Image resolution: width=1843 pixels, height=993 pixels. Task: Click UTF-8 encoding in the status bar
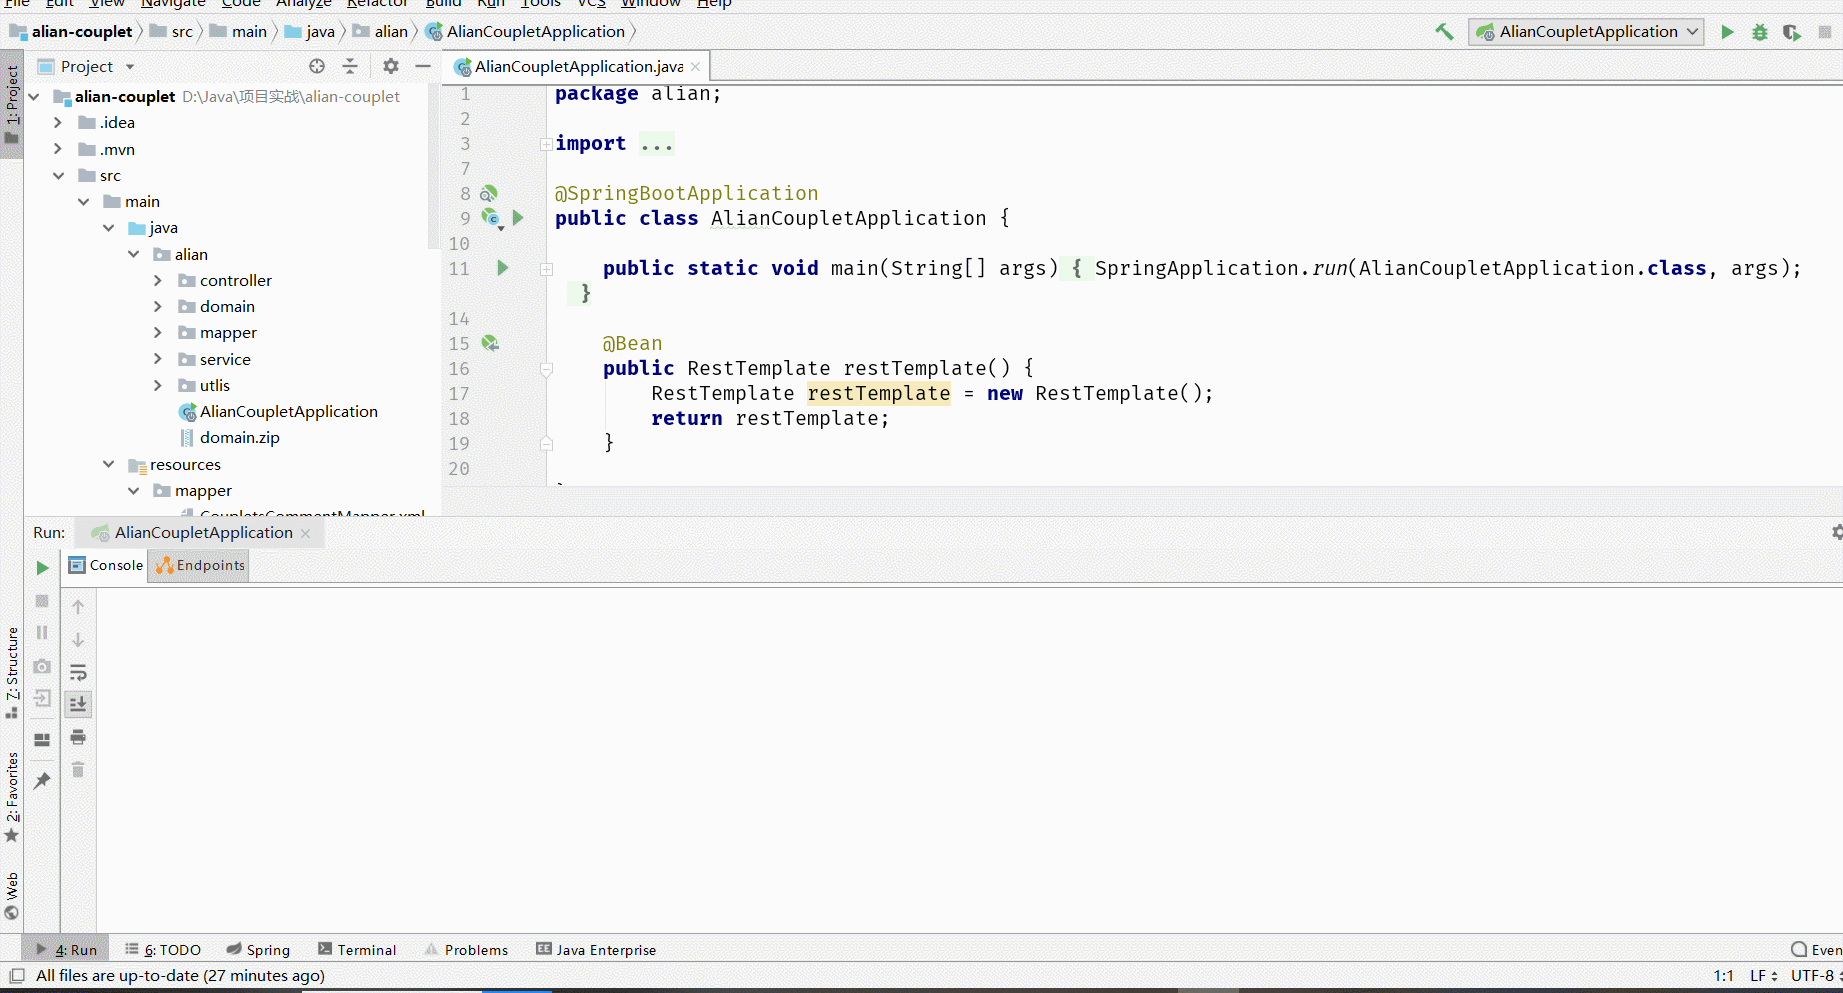(x=1812, y=975)
